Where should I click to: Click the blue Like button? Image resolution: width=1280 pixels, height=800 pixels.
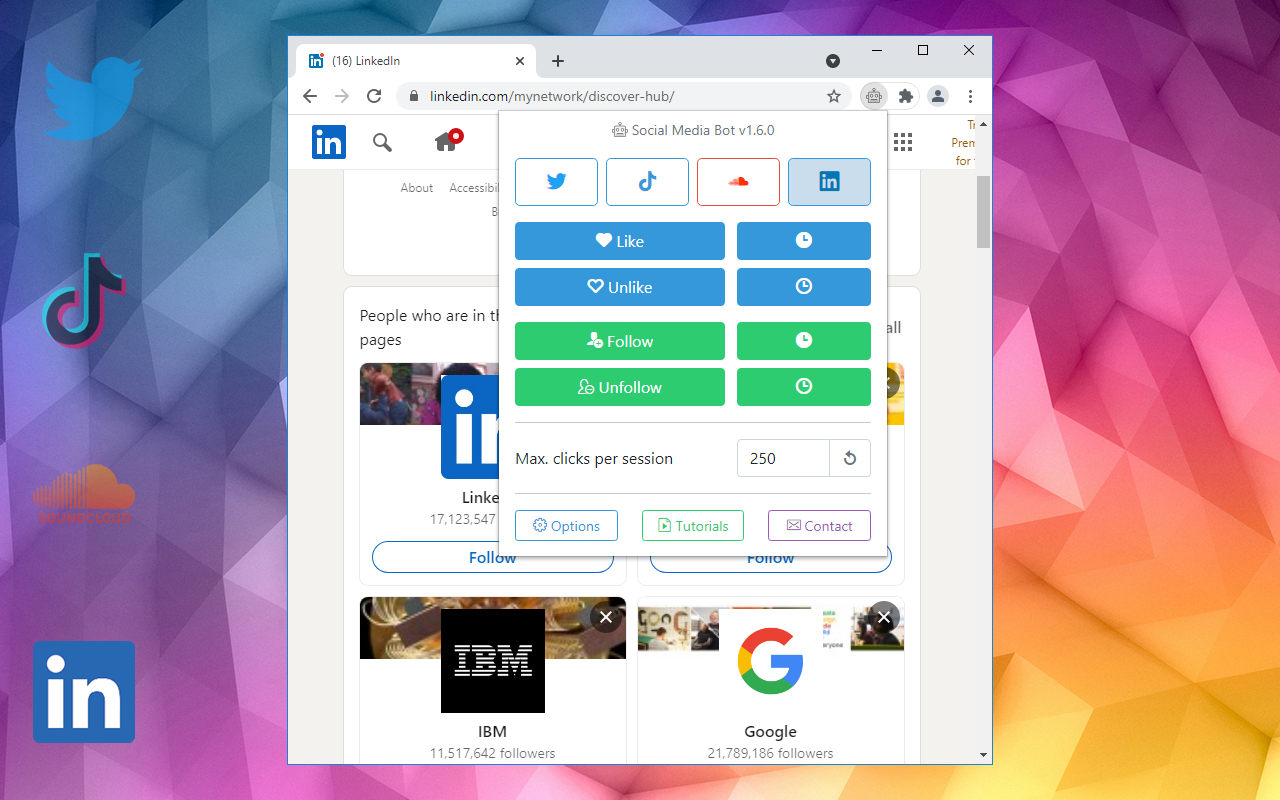tap(619, 241)
